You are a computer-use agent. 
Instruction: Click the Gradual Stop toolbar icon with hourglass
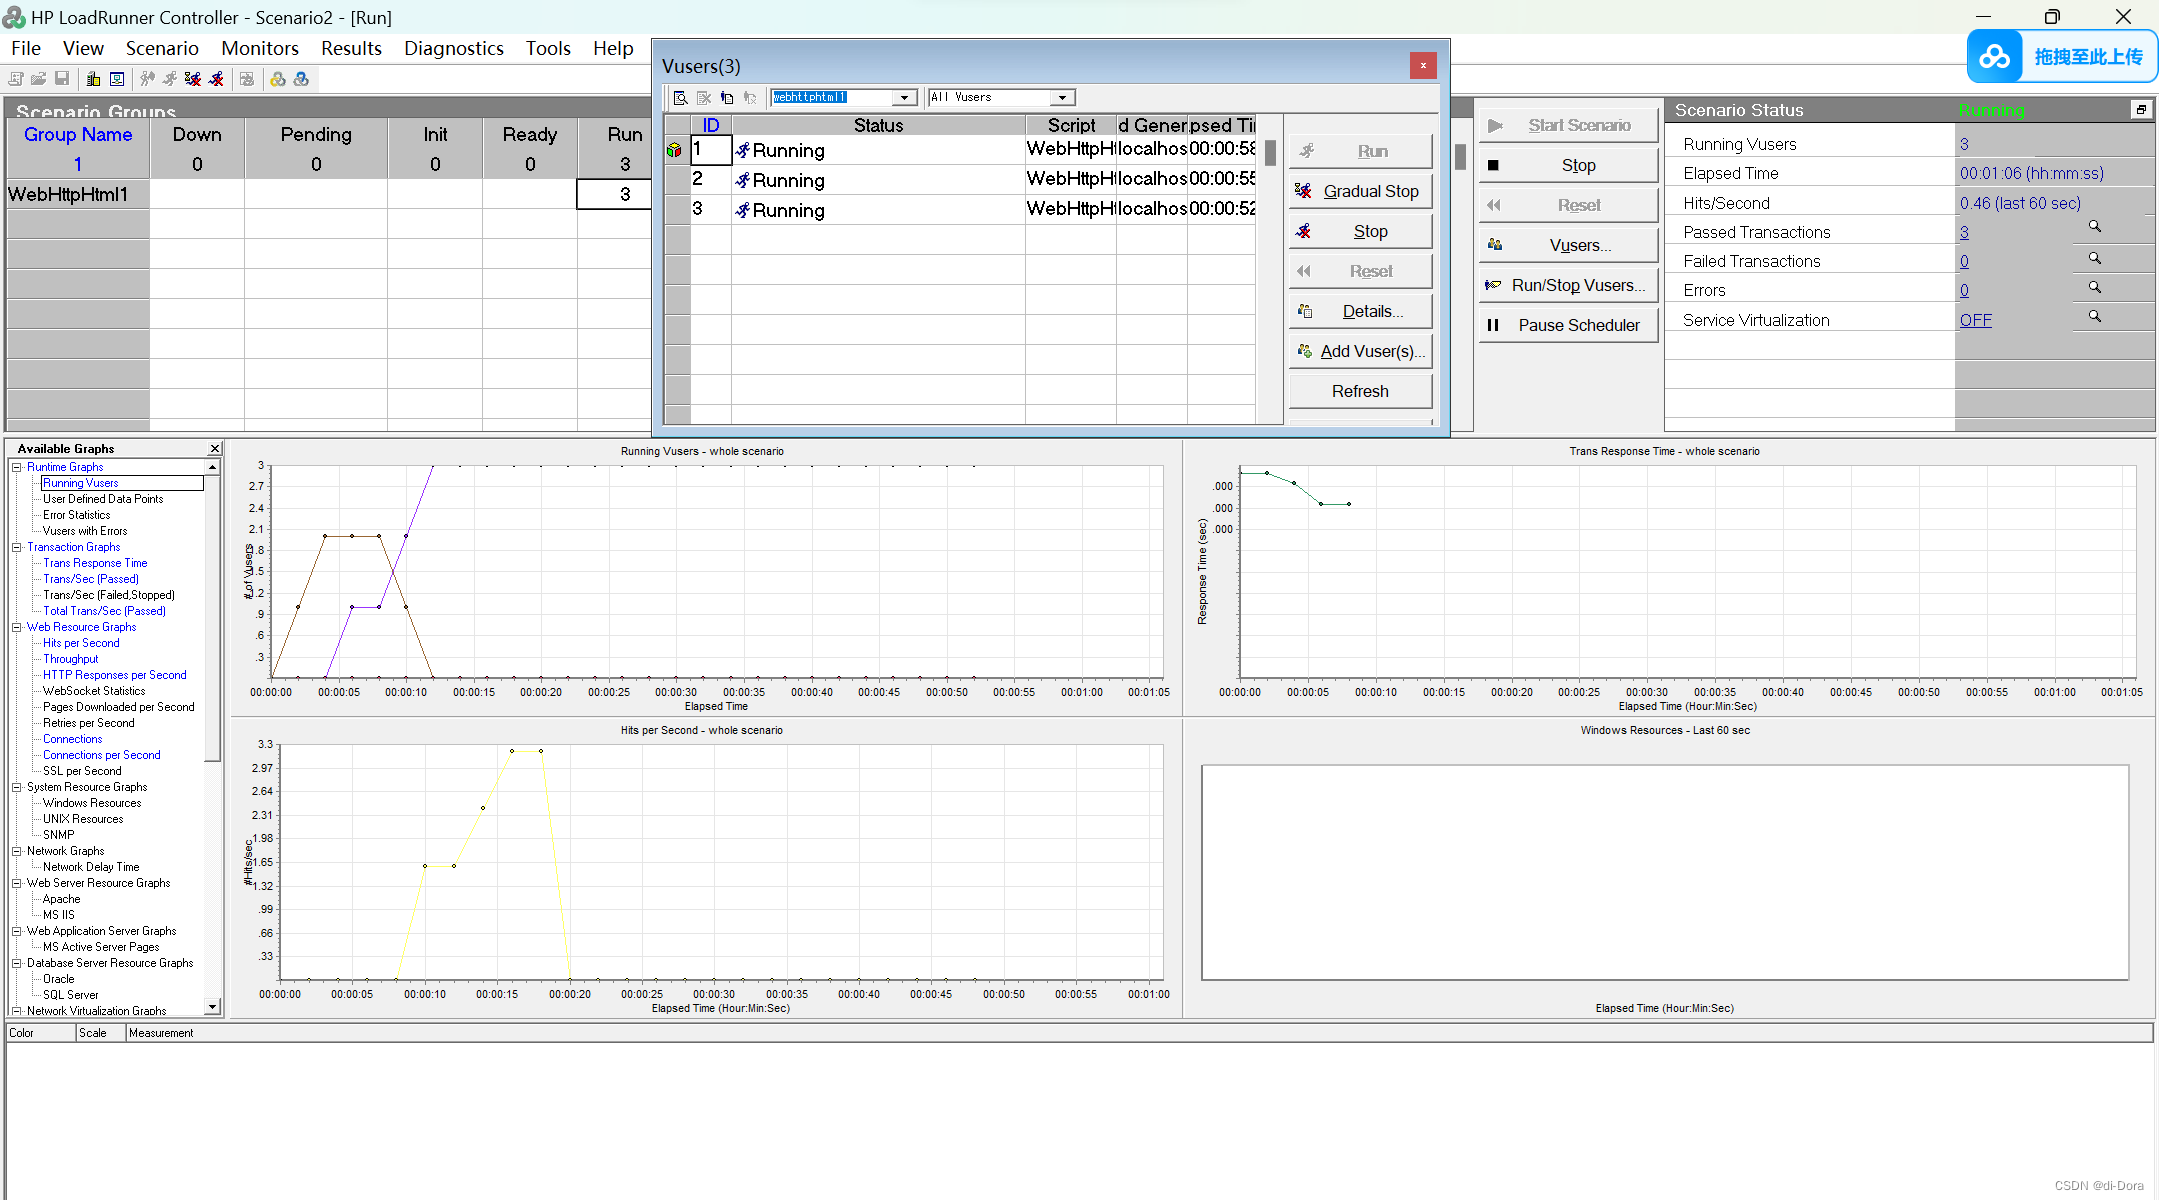pos(193,79)
